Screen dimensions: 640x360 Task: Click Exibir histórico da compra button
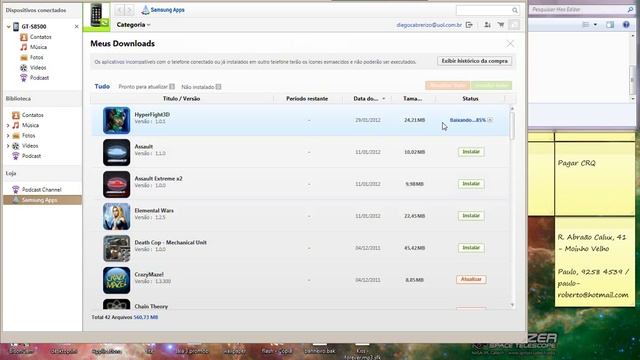(474, 61)
